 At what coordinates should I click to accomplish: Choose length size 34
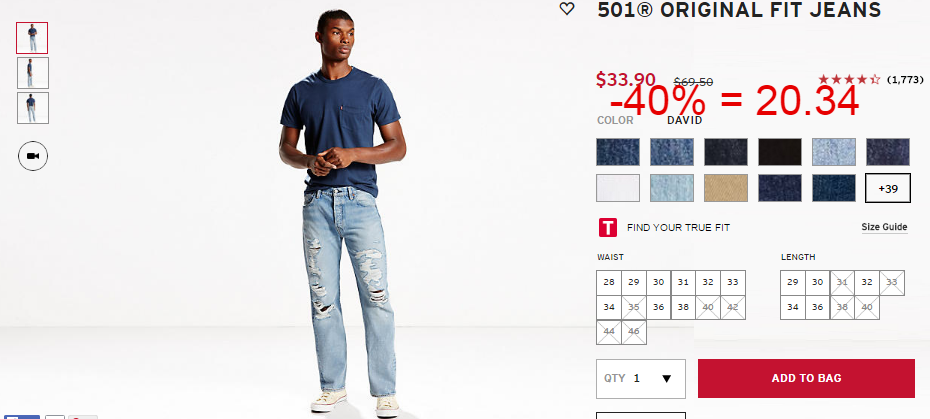coord(793,307)
